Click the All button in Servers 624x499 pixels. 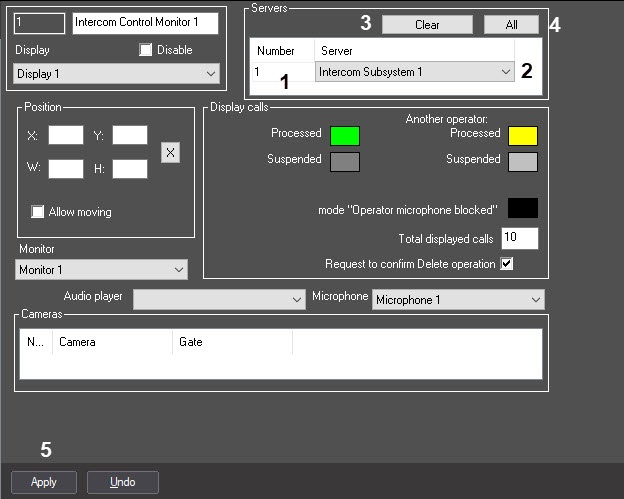pyautogui.click(x=511, y=25)
